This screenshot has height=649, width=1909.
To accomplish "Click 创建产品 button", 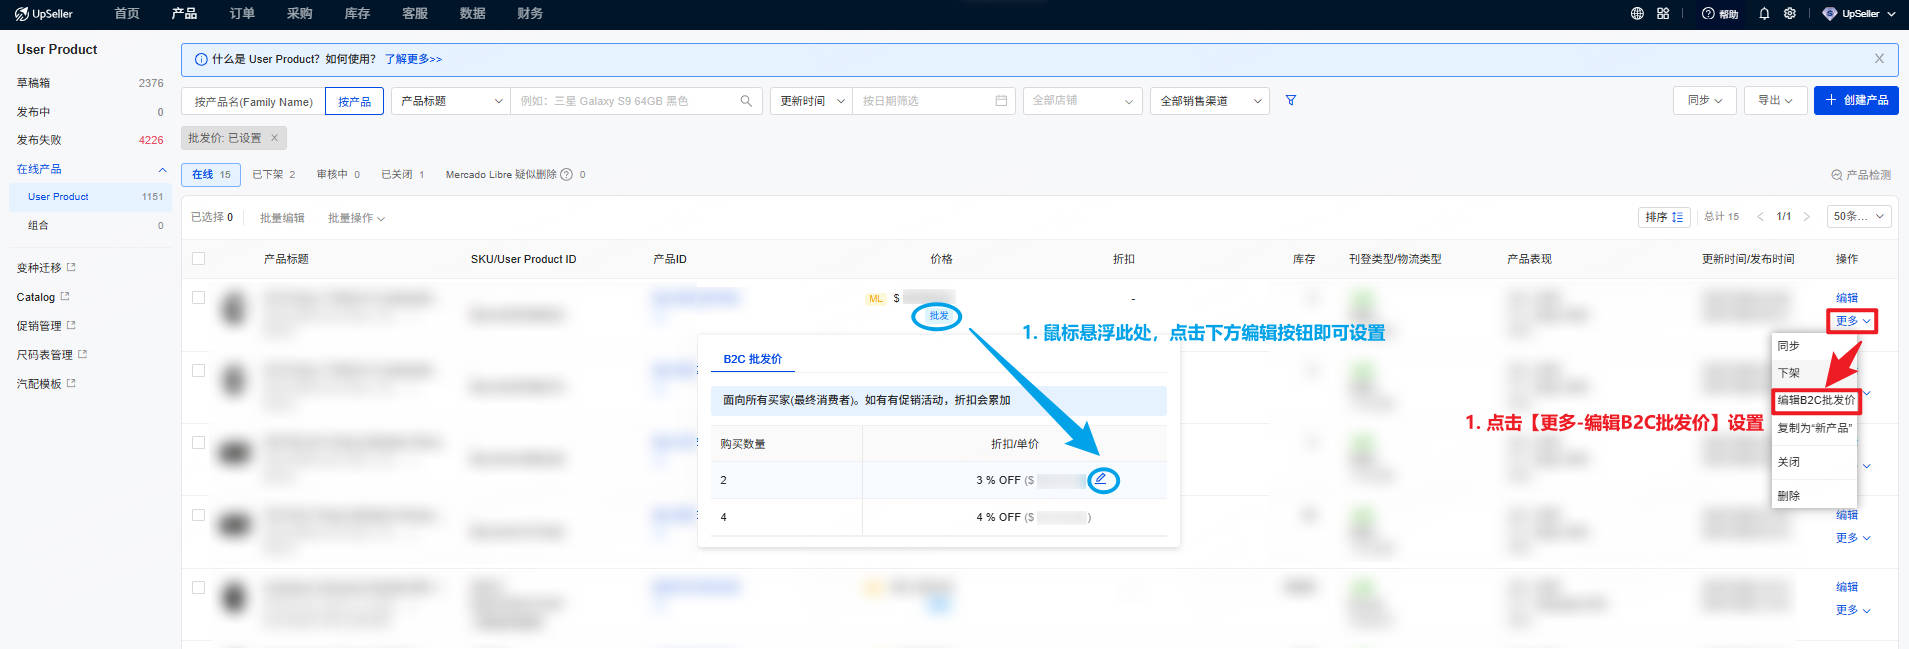I will [x=1856, y=100].
